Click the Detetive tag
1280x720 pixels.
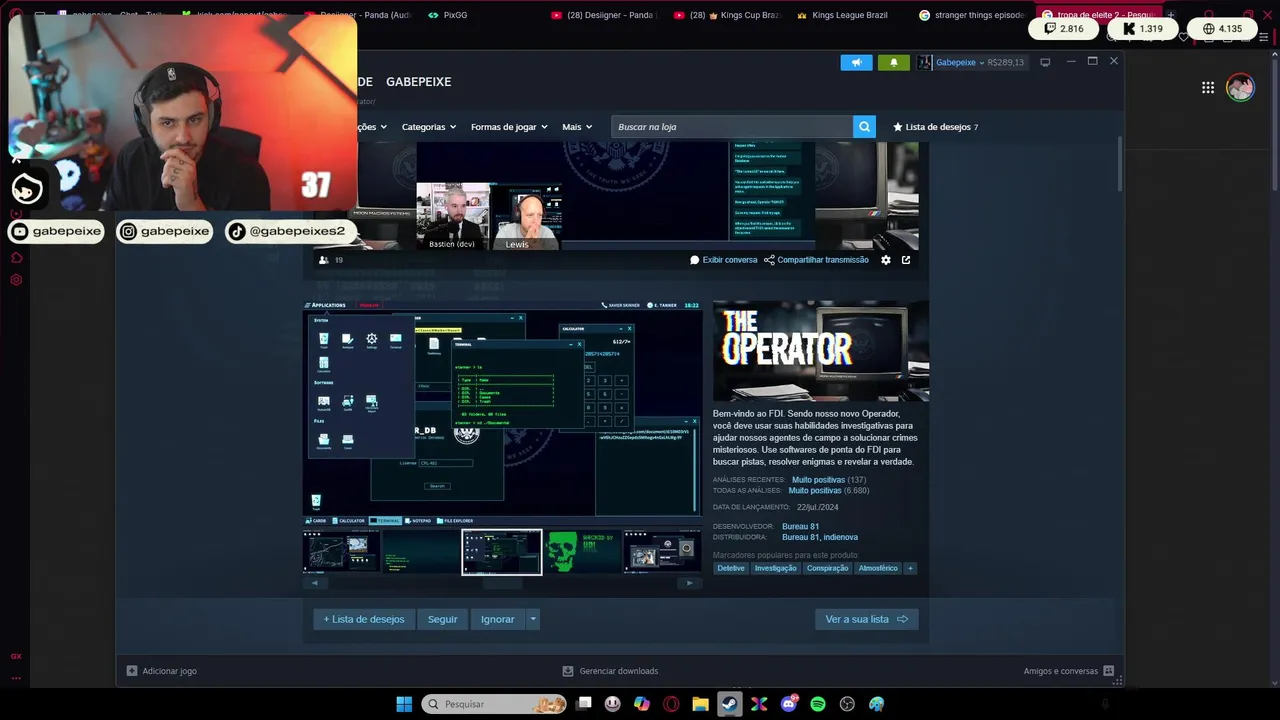731,568
